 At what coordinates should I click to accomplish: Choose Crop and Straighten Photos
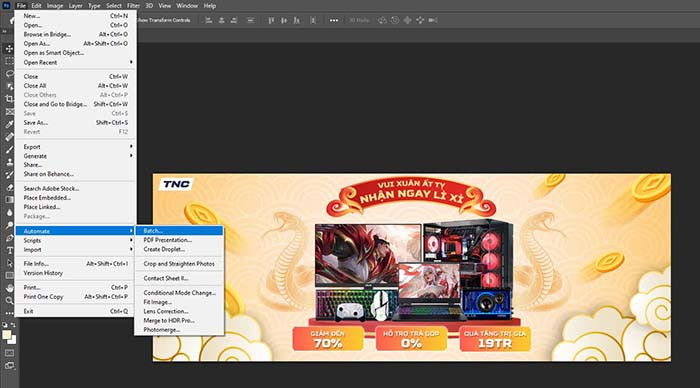pos(179,264)
